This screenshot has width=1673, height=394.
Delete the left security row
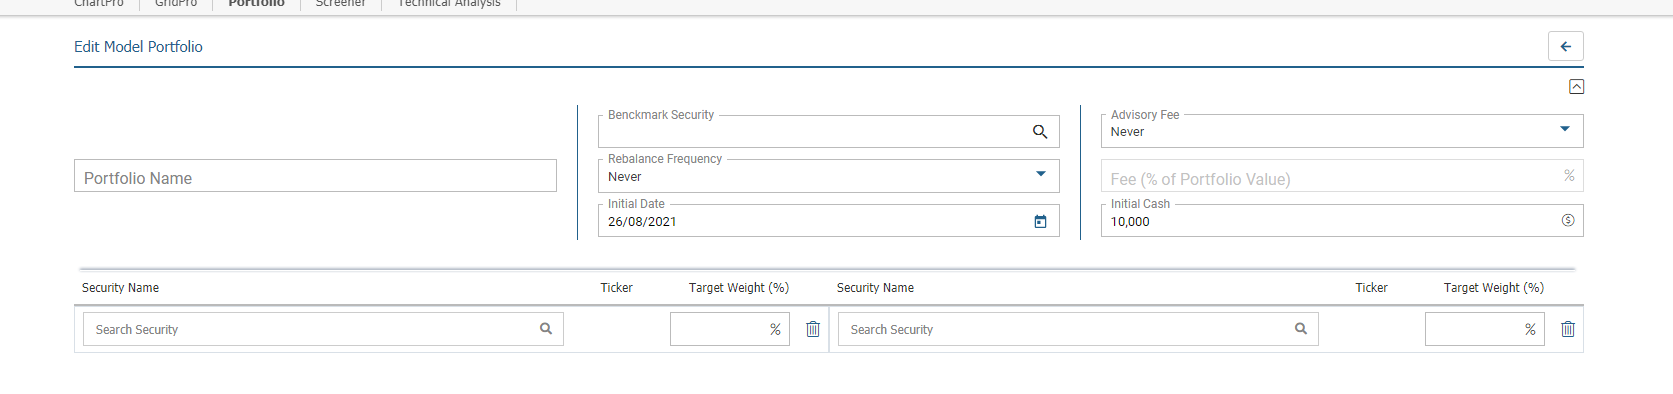click(x=813, y=329)
